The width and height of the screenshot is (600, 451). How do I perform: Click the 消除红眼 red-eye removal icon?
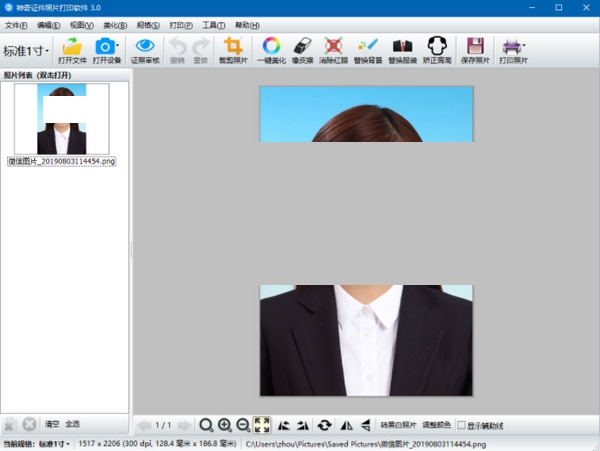334,47
